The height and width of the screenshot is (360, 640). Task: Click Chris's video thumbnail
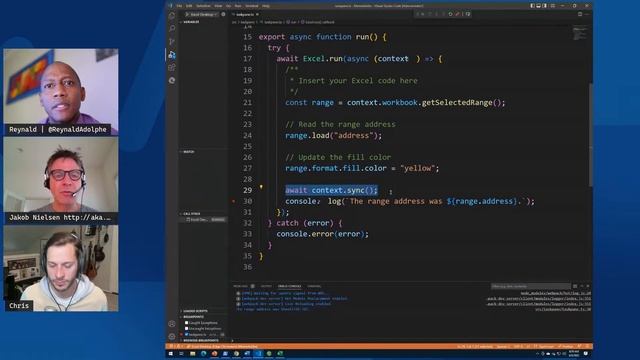point(61,269)
